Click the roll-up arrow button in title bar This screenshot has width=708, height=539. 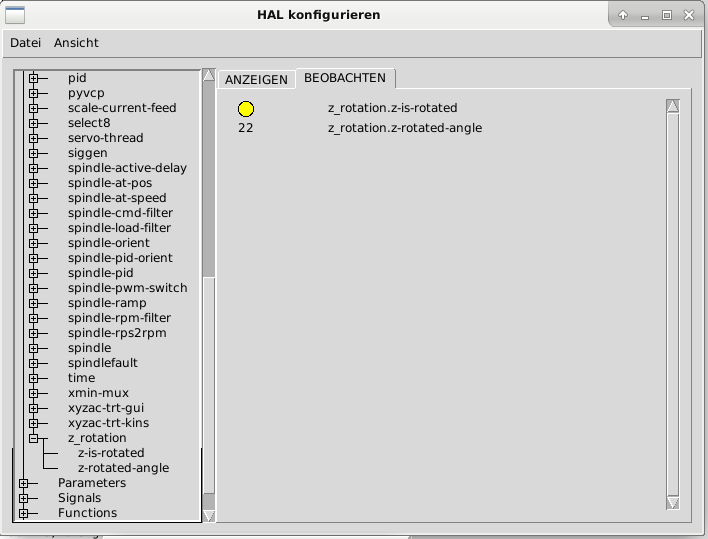622,15
